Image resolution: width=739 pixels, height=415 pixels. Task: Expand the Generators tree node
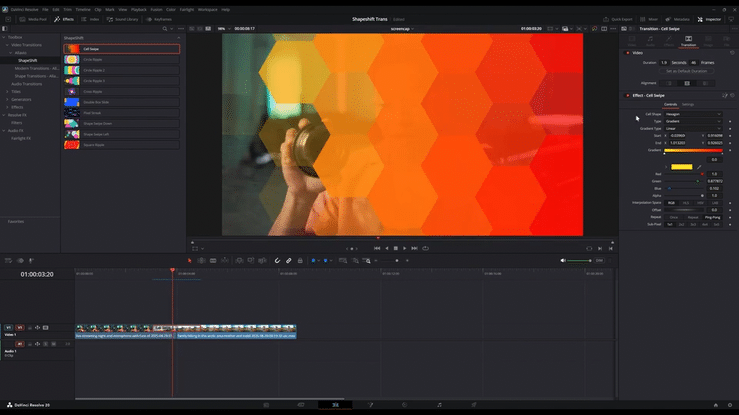tap(7, 99)
